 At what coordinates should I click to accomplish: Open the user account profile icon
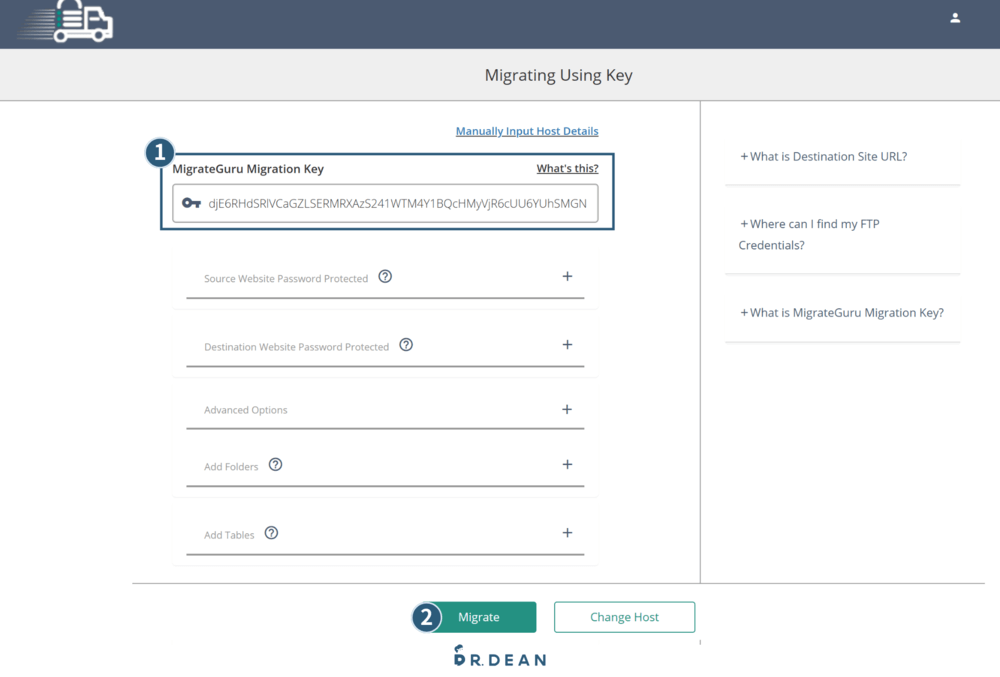955,18
